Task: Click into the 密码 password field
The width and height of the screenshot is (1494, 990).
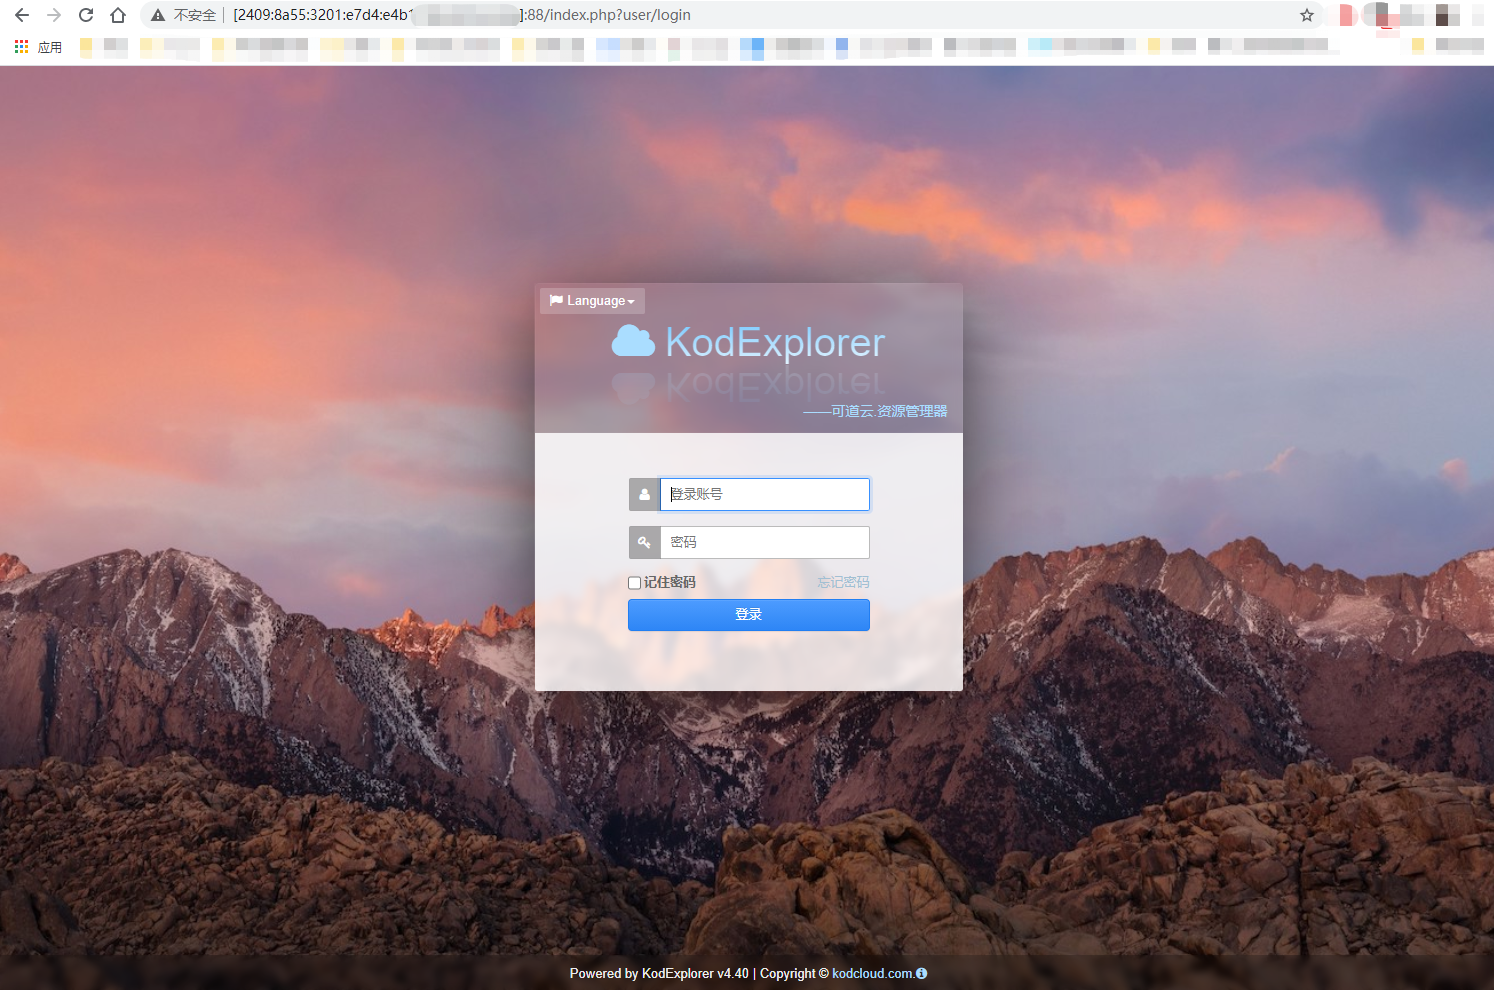Action: [x=765, y=542]
